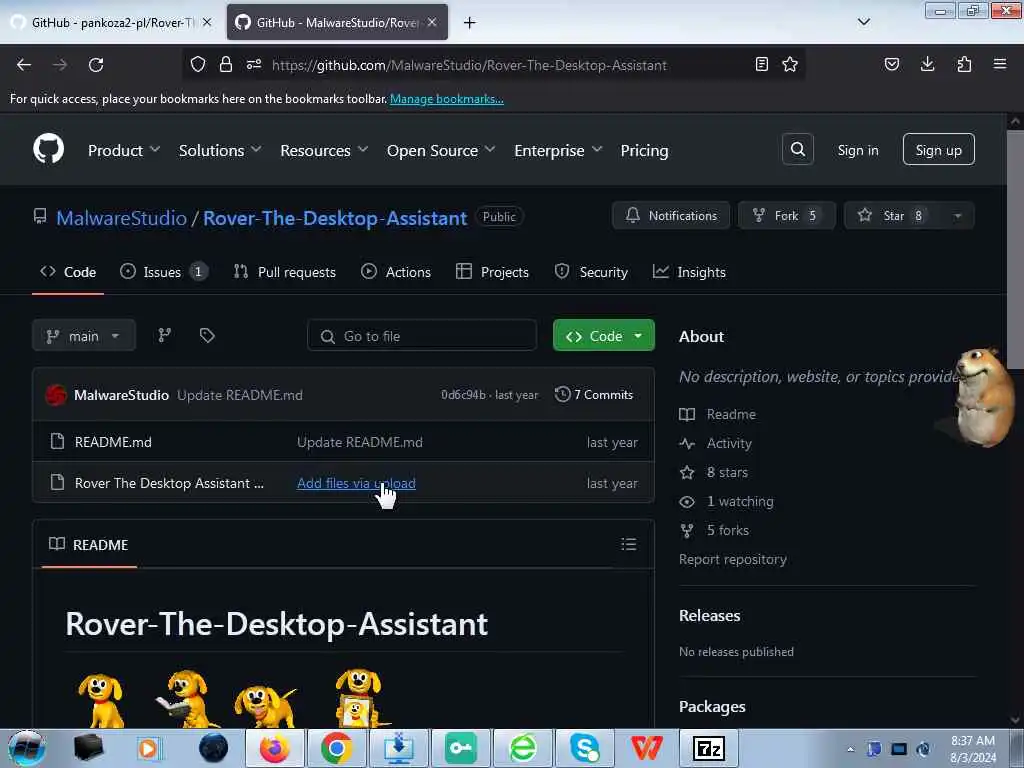The height and width of the screenshot is (768, 1024).
Task: Open the README.md file
Action: [x=113, y=442]
